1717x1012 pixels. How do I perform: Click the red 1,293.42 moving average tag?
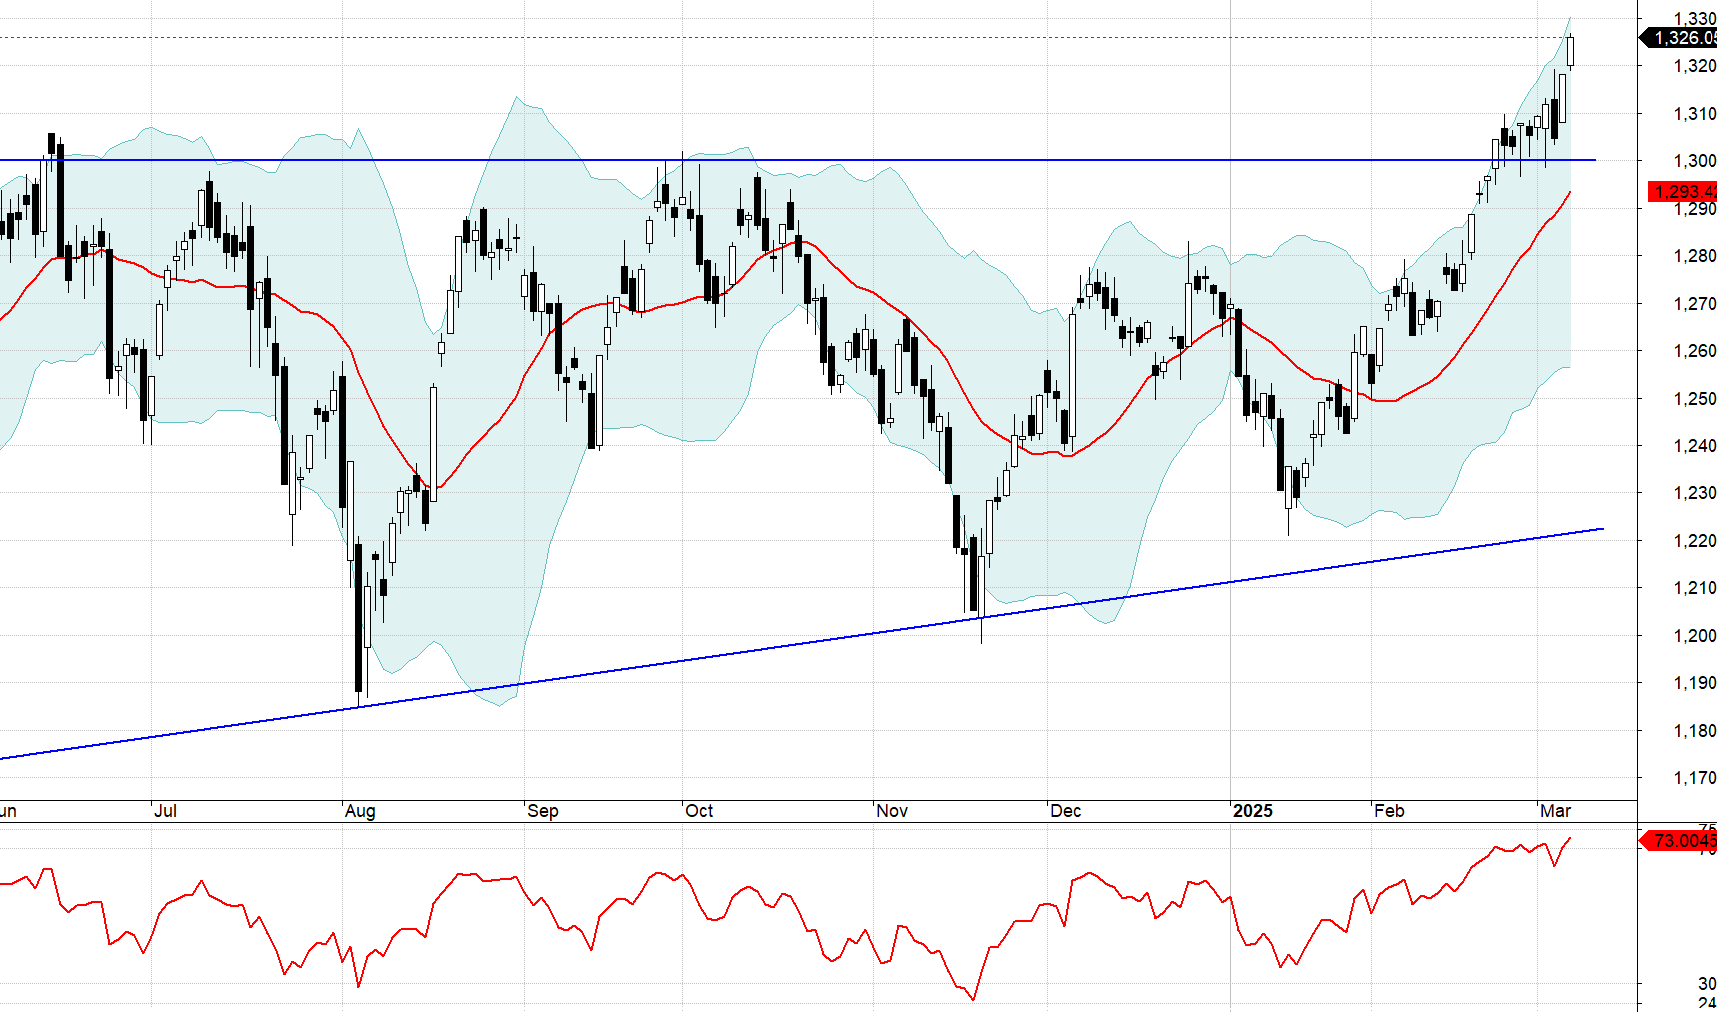[1683, 191]
